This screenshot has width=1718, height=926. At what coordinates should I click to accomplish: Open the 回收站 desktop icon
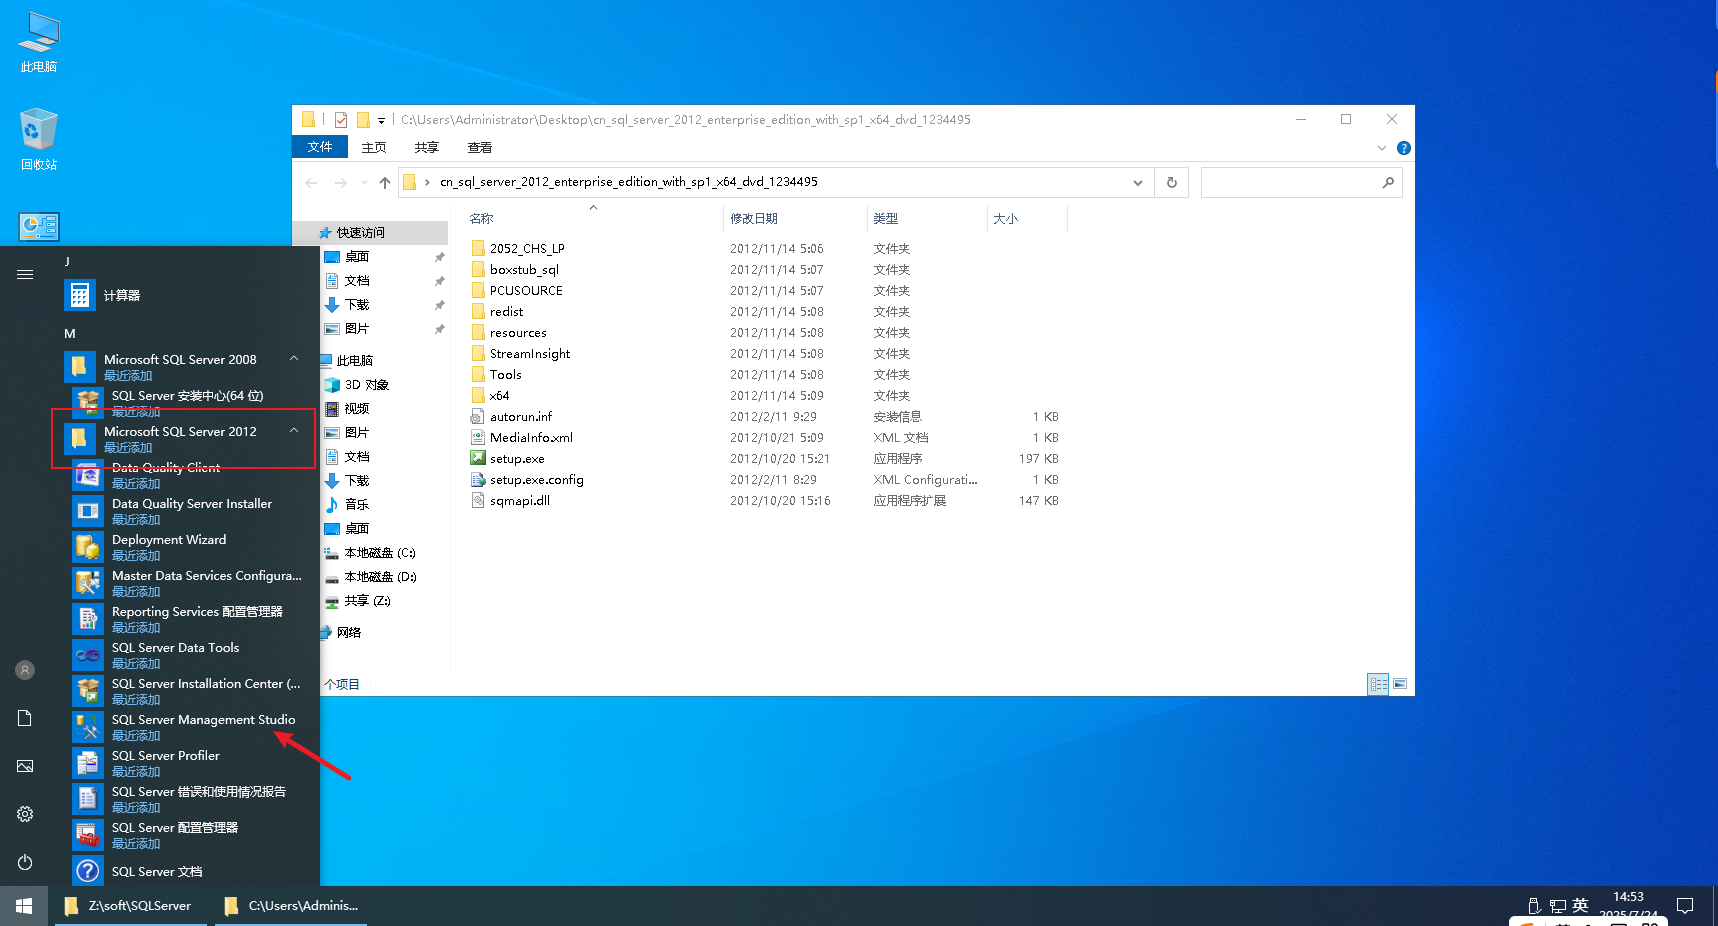[39, 139]
